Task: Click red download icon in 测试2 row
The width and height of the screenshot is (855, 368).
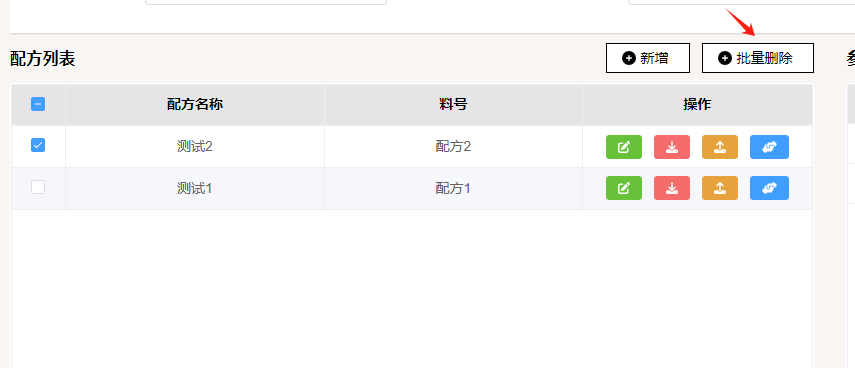Action: 672,147
